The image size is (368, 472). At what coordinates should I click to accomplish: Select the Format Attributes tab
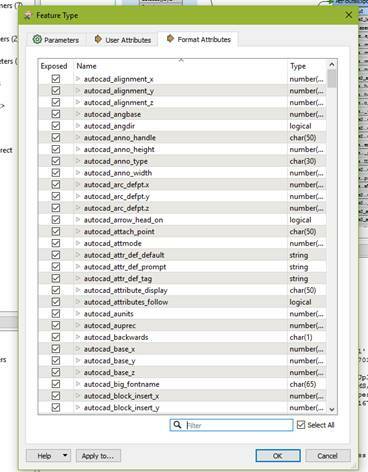click(198, 39)
